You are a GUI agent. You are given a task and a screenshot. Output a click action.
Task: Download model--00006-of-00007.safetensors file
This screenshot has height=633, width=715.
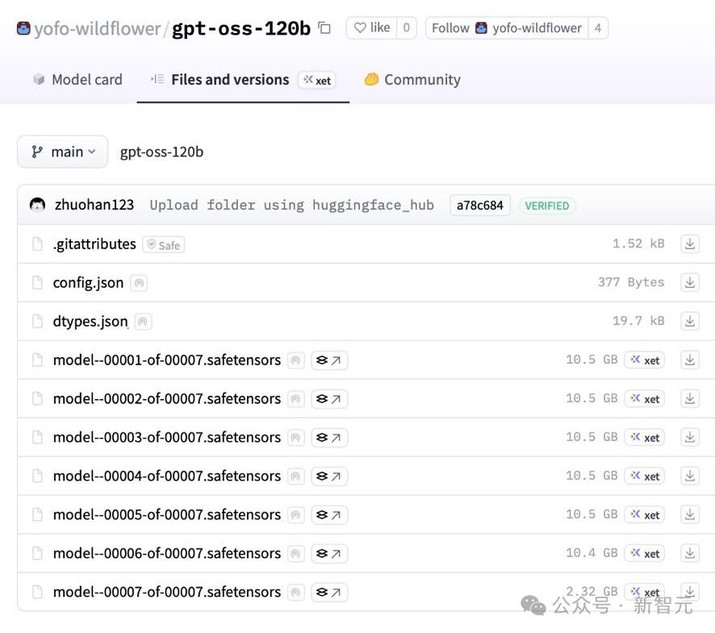[x=690, y=553]
